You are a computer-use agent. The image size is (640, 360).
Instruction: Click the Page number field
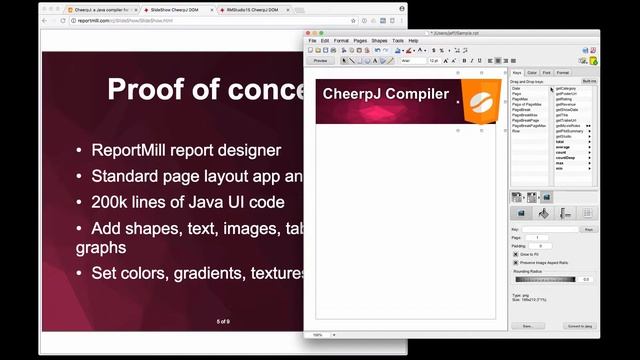pyautogui.click(x=537, y=238)
